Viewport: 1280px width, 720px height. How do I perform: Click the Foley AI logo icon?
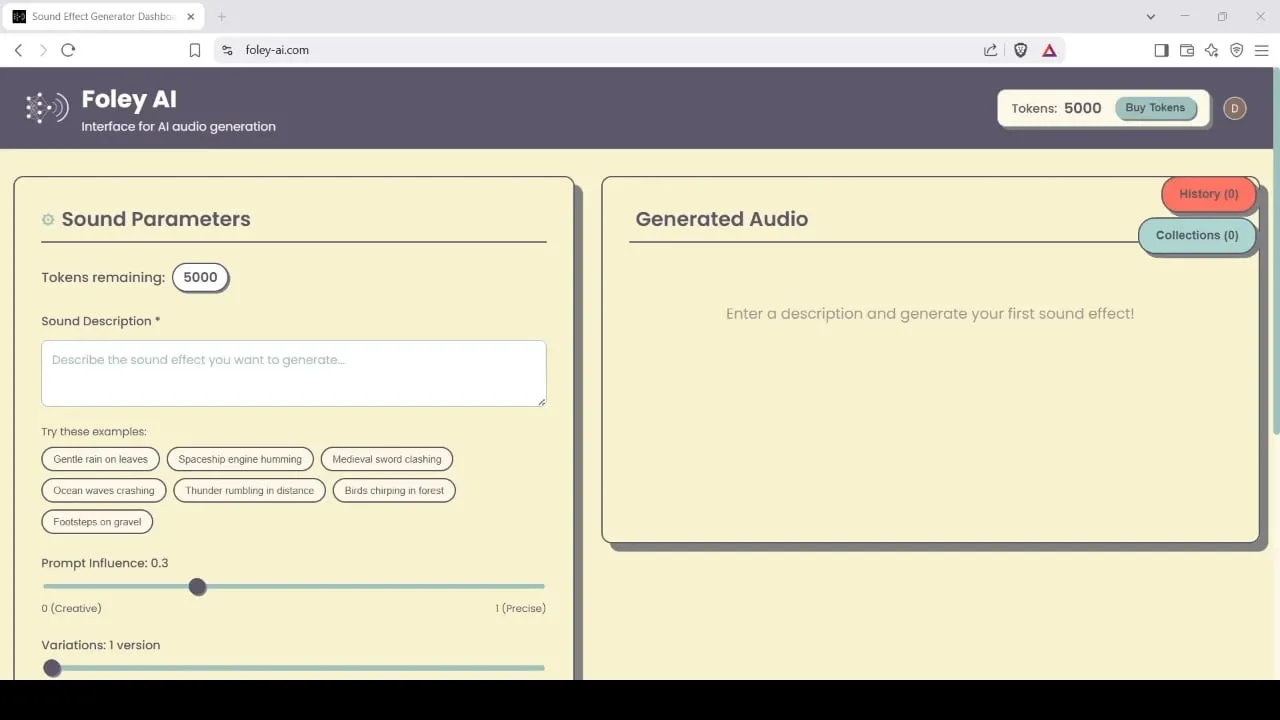pyautogui.click(x=47, y=107)
